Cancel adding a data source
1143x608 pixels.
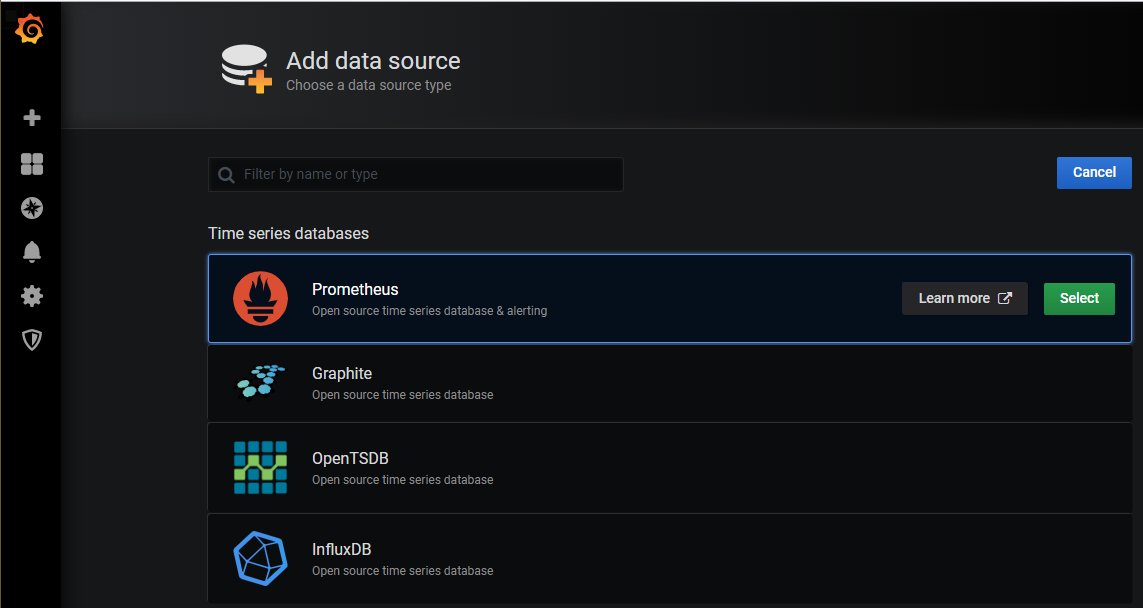(x=1094, y=173)
